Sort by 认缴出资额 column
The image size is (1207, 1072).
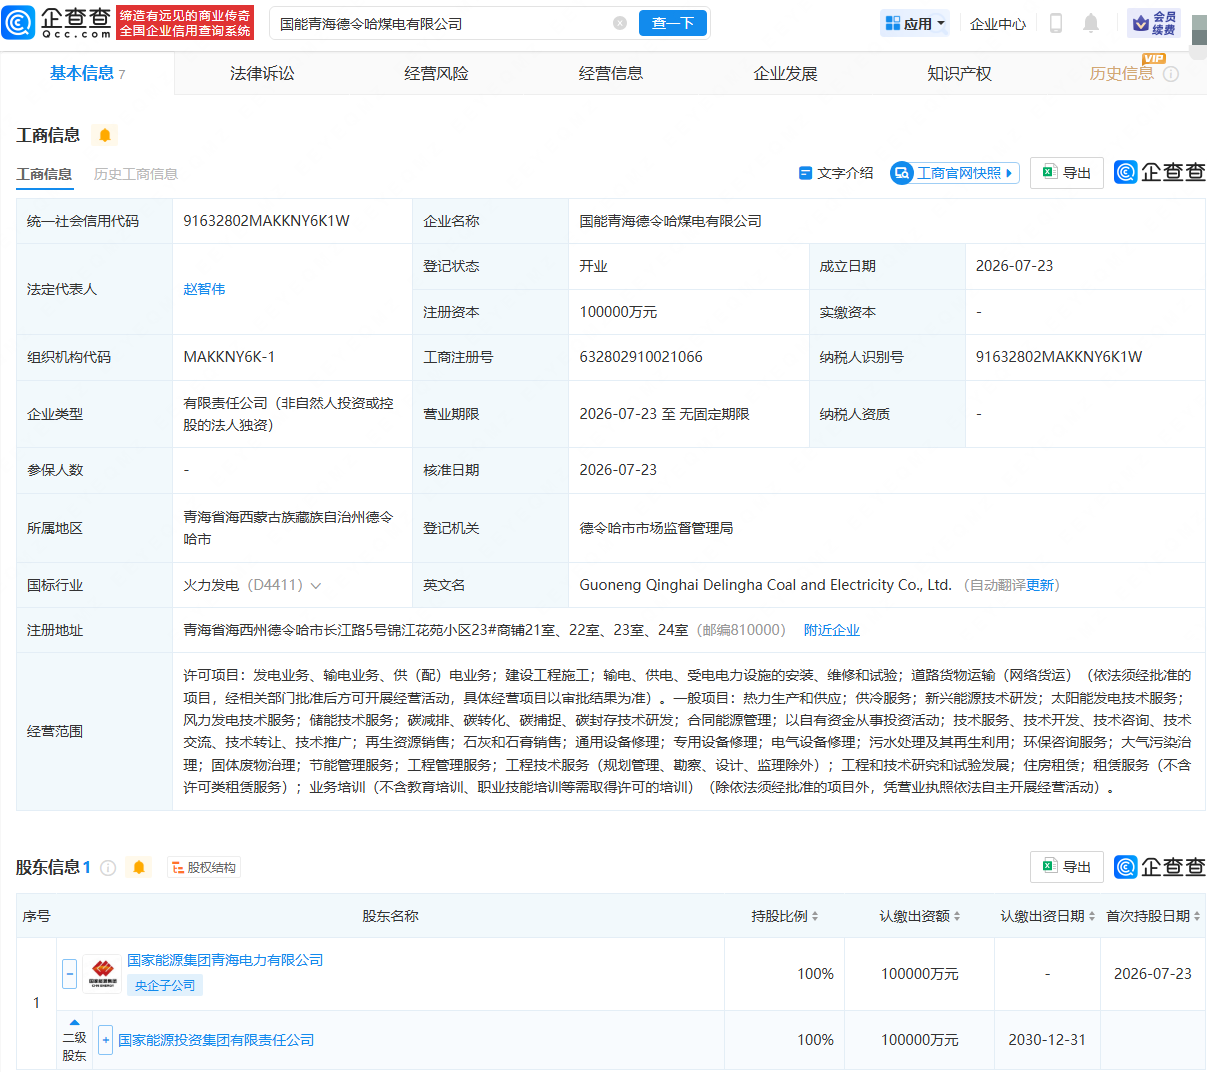[x=956, y=916]
